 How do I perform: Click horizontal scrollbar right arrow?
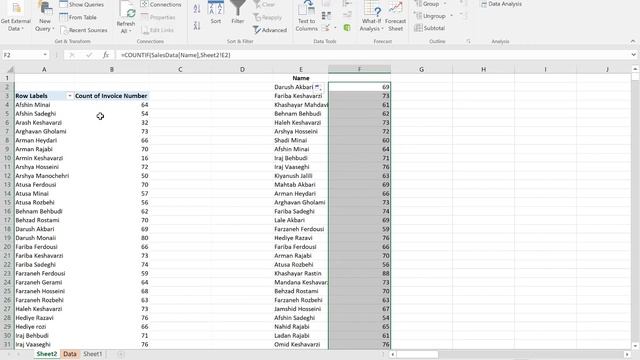pyautogui.click(x=627, y=354)
